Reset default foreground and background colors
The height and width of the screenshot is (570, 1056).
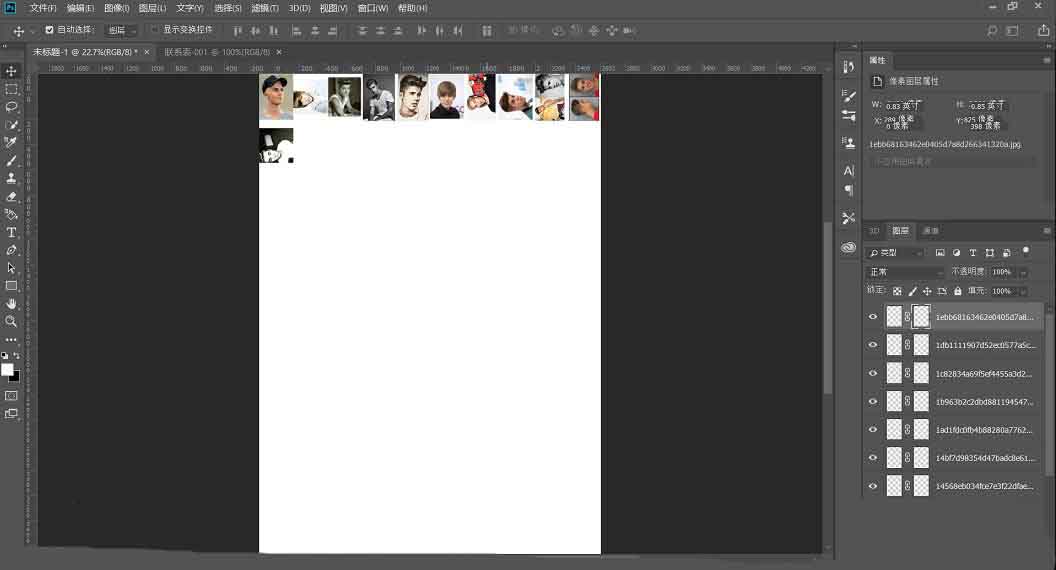point(5,355)
